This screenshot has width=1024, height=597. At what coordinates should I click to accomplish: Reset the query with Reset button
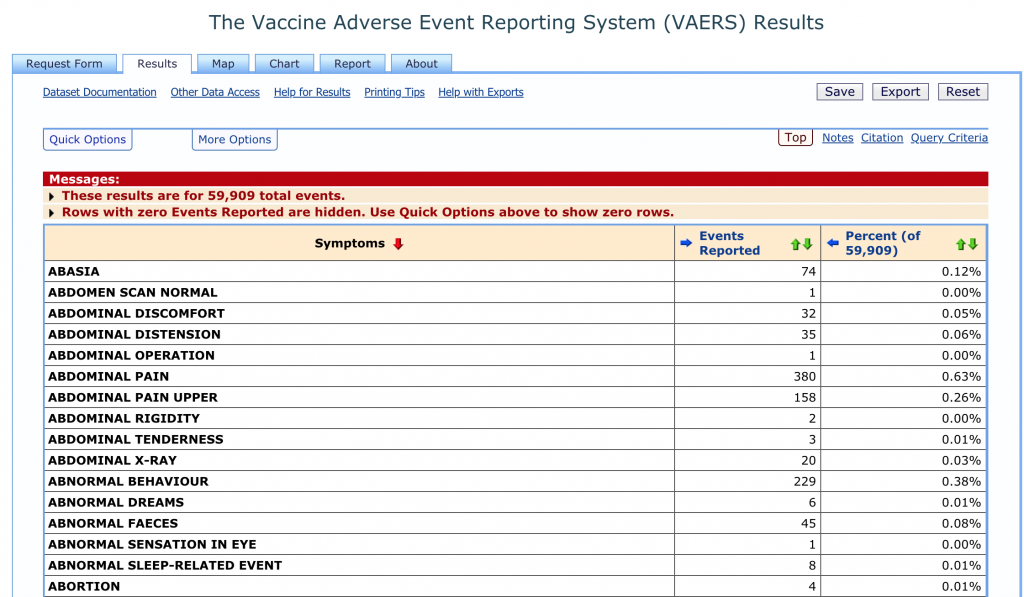pos(963,91)
